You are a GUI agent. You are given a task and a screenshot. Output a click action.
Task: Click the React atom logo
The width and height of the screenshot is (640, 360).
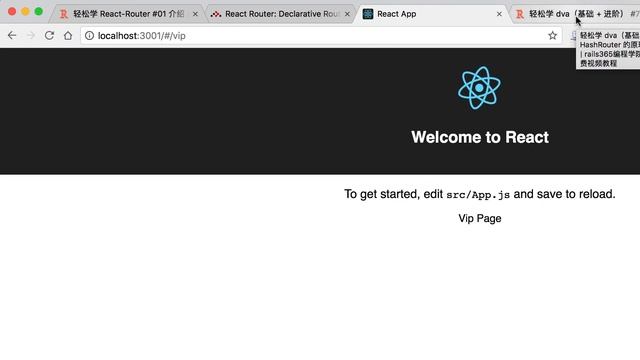pyautogui.click(x=479, y=88)
